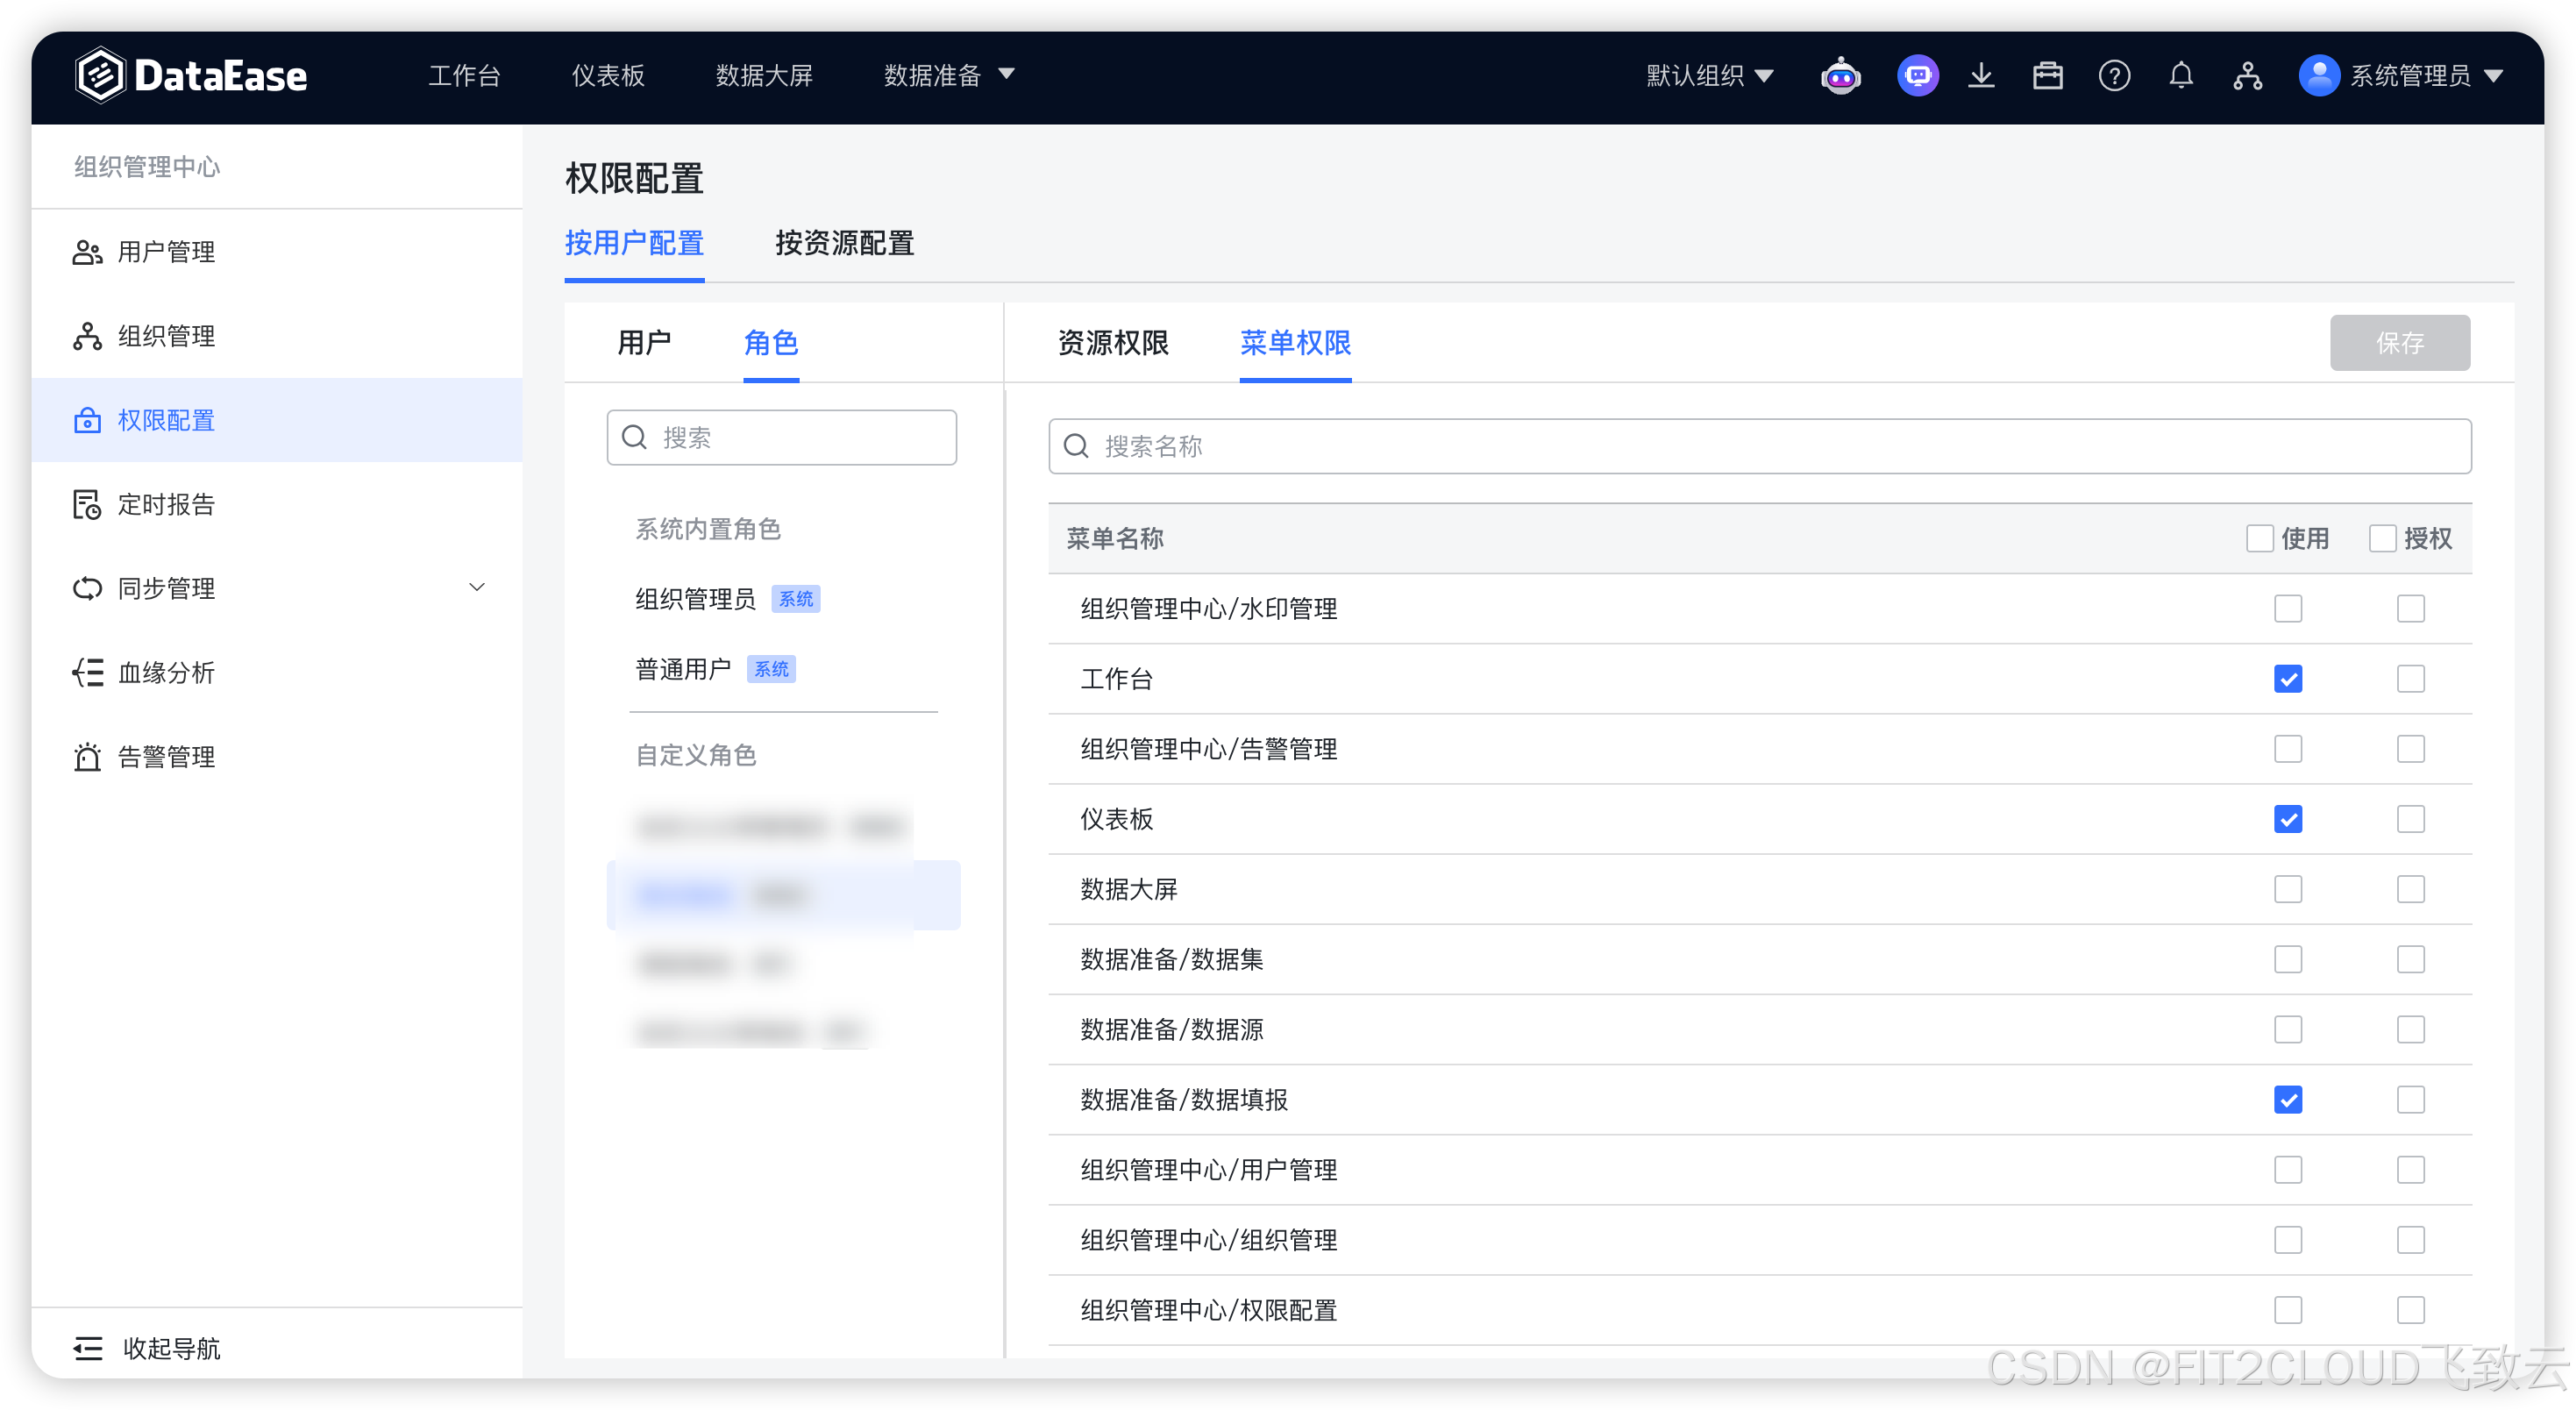Click the 搜索名称 menu search field

pos(1760,446)
